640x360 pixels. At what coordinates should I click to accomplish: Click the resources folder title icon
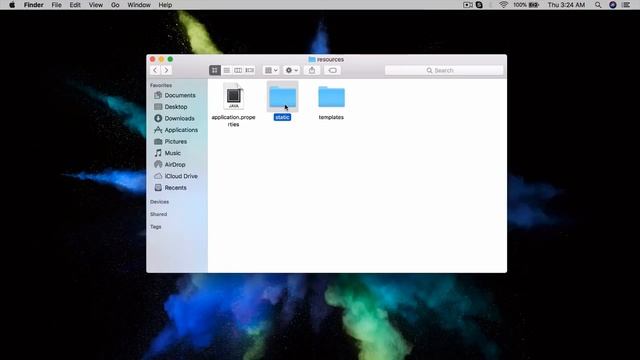pos(312,60)
